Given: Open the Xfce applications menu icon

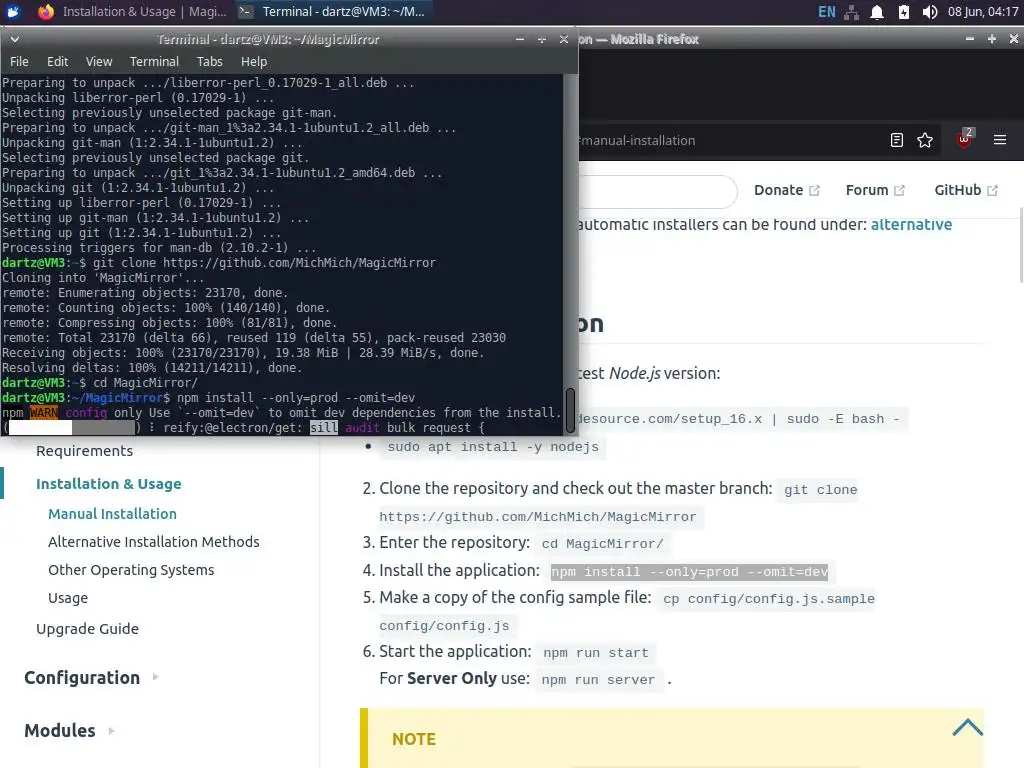Looking at the screenshot, I should tap(13, 12).
